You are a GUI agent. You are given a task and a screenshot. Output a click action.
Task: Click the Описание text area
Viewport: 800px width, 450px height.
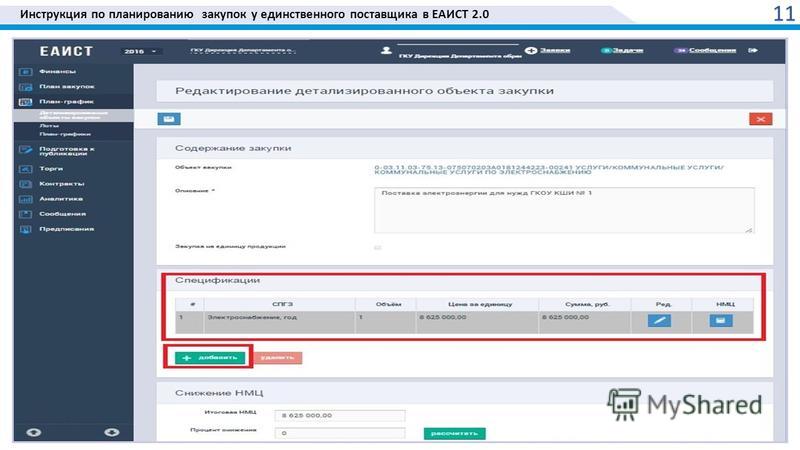pos(564,210)
